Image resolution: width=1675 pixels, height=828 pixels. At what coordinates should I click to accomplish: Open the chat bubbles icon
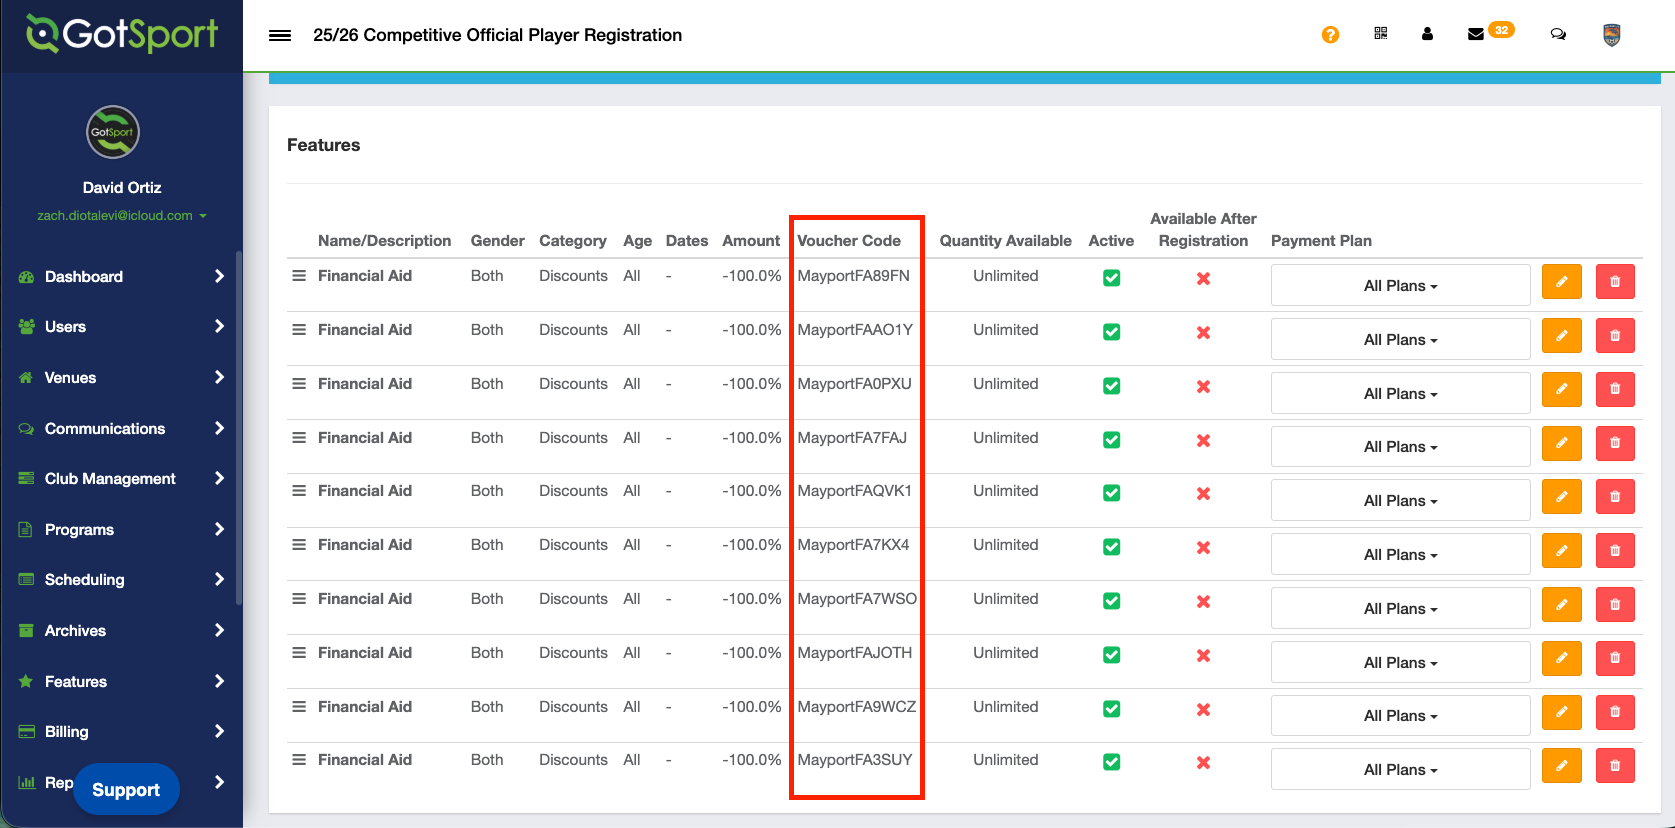(x=1558, y=34)
